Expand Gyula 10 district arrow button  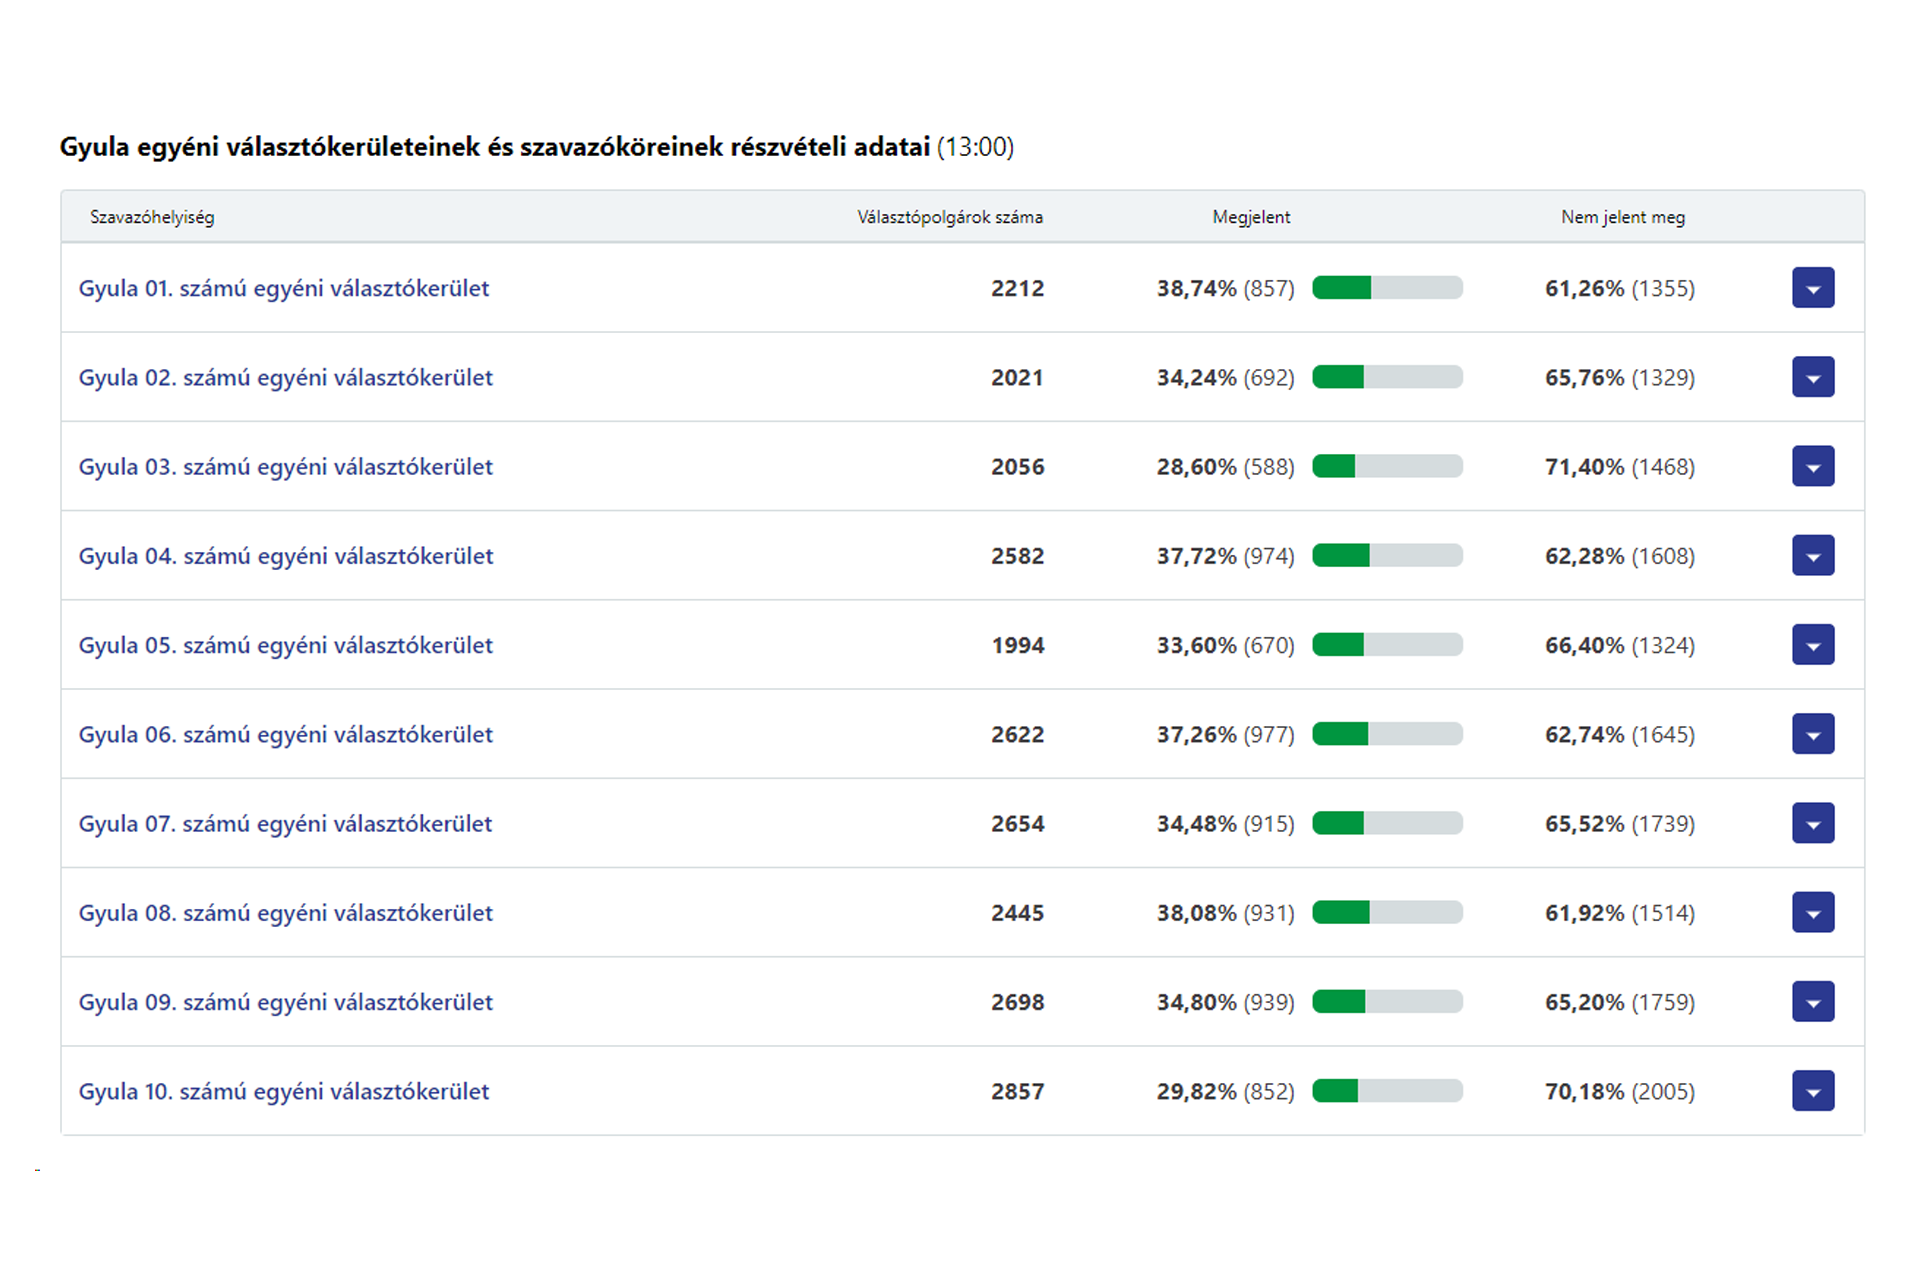coord(1812,1091)
